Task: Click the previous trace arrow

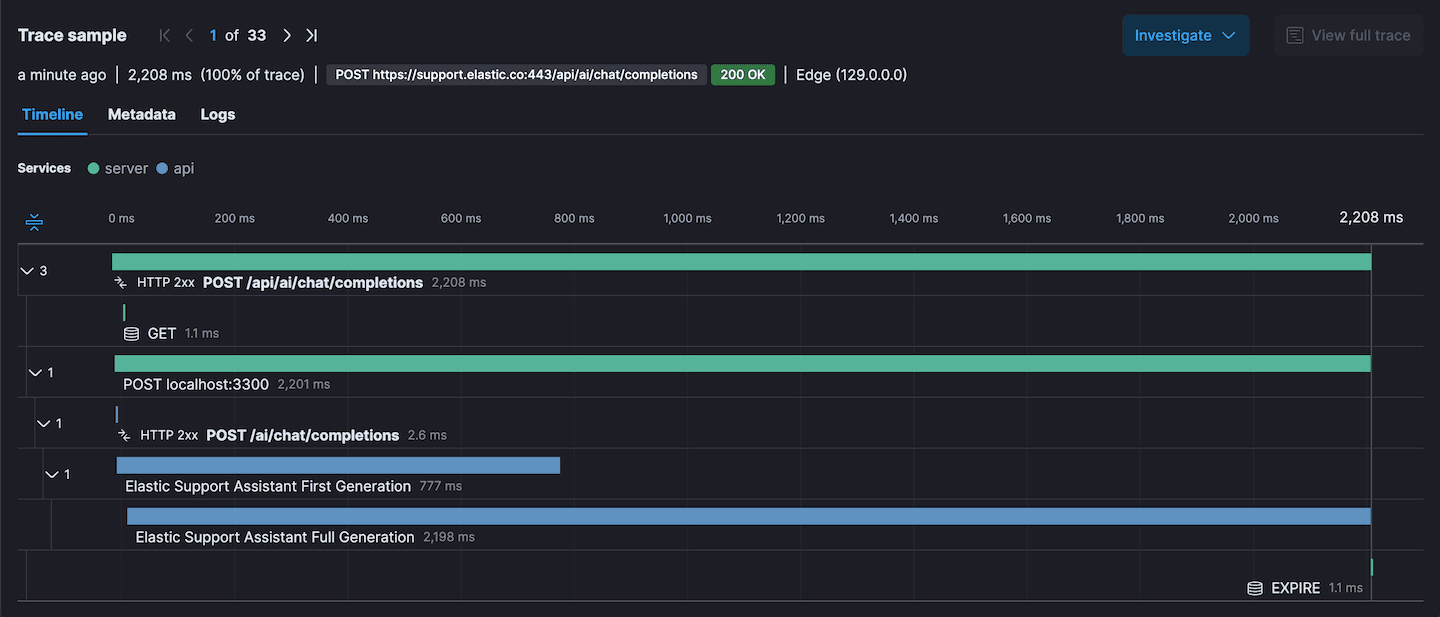Action: click(x=189, y=34)
